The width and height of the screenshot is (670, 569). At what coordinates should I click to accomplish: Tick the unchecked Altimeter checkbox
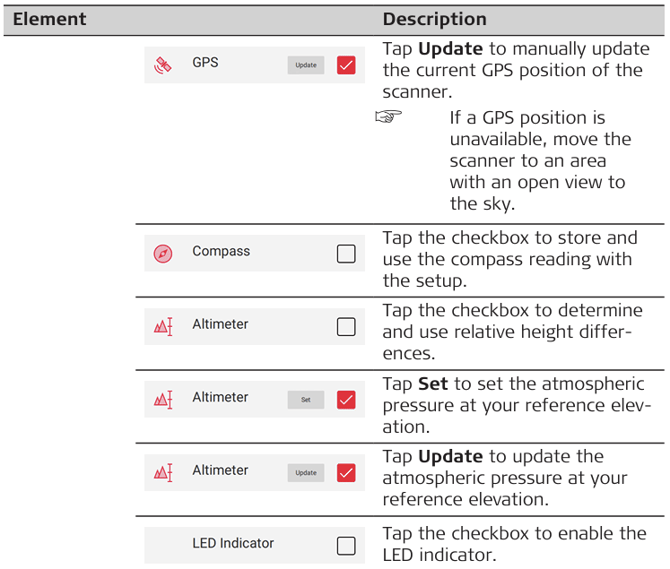(x=346, y=326)
